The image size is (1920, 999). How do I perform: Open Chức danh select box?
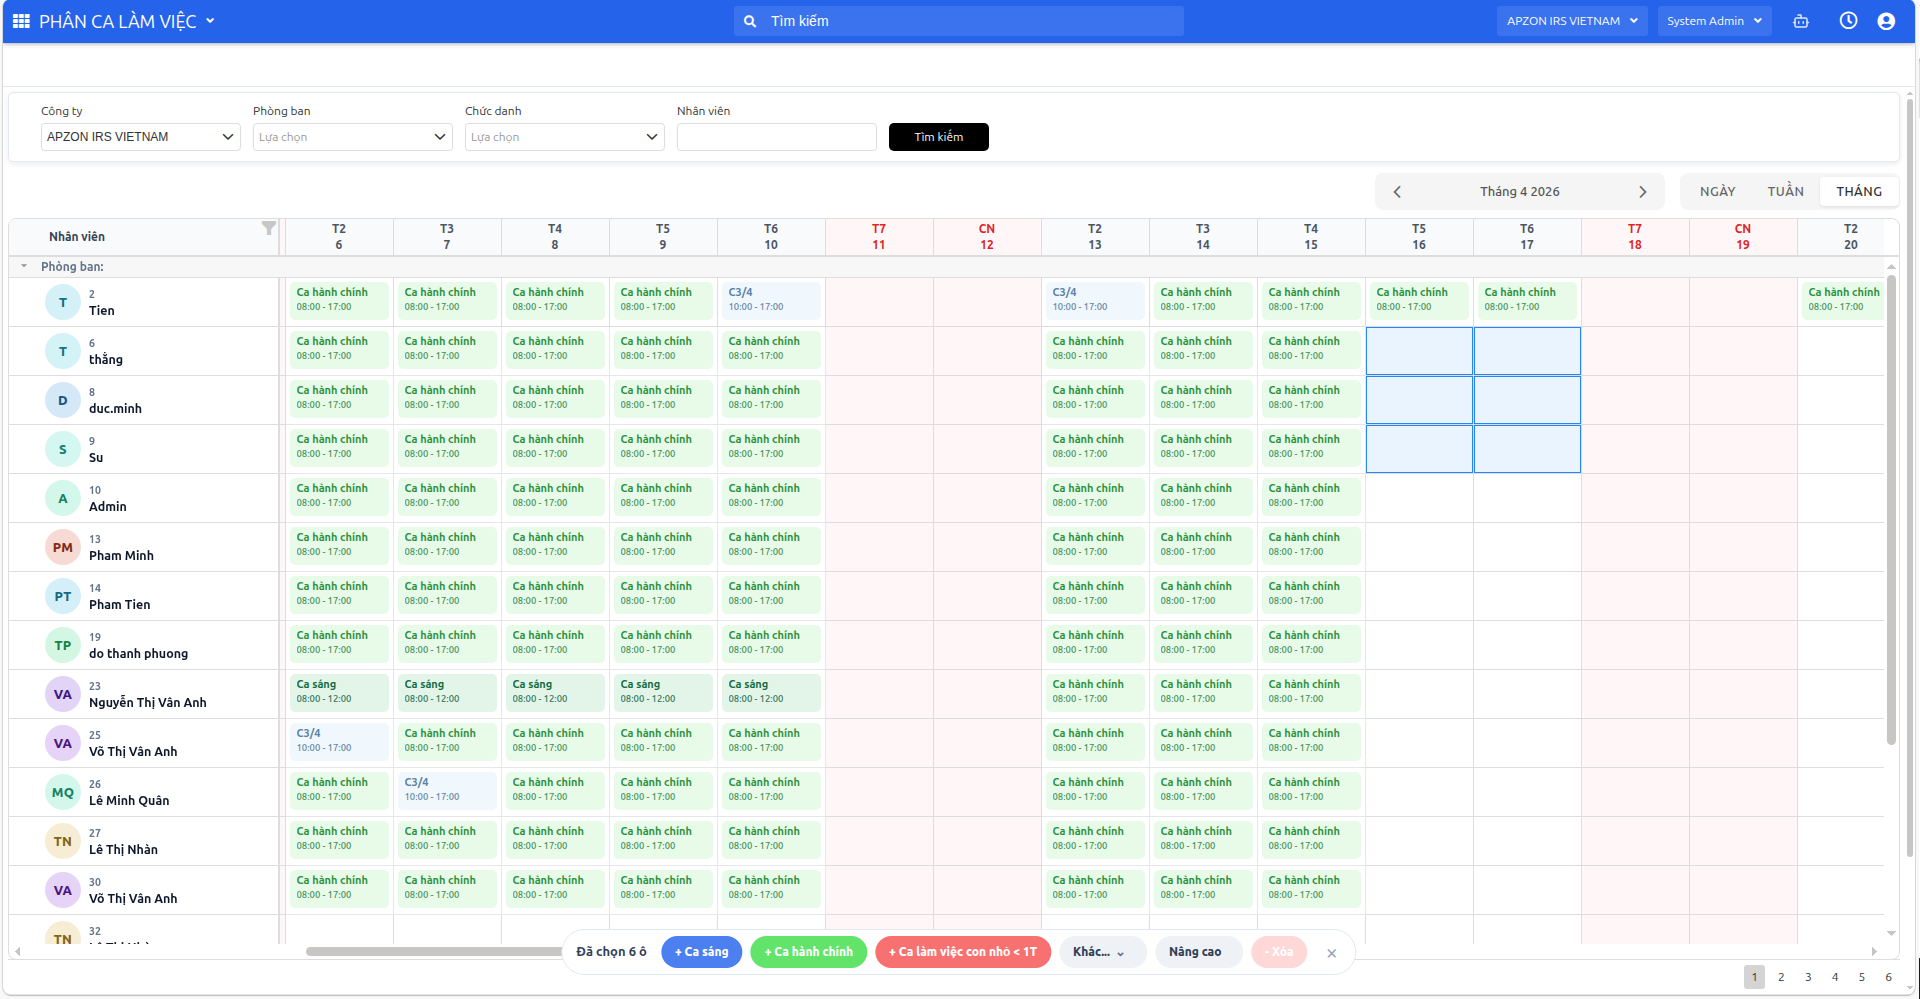pyautogui.click(x=565, y=137)
